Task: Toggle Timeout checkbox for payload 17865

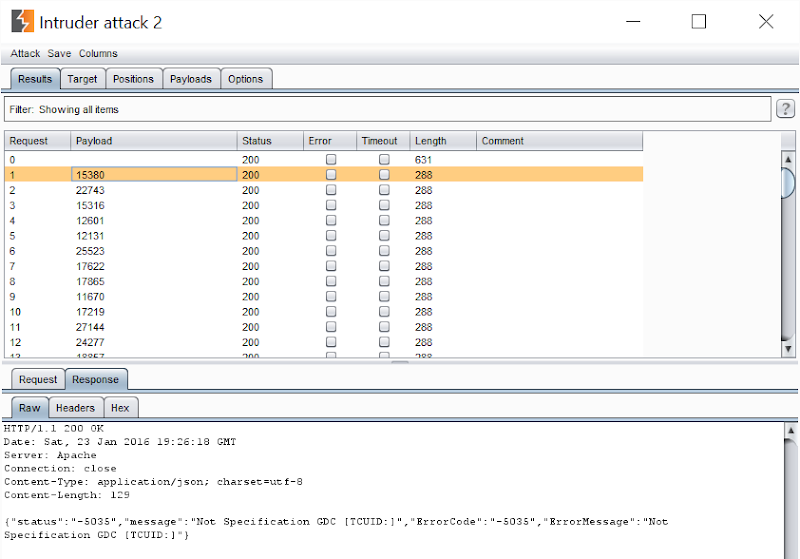Action: (x=384, y=281)
